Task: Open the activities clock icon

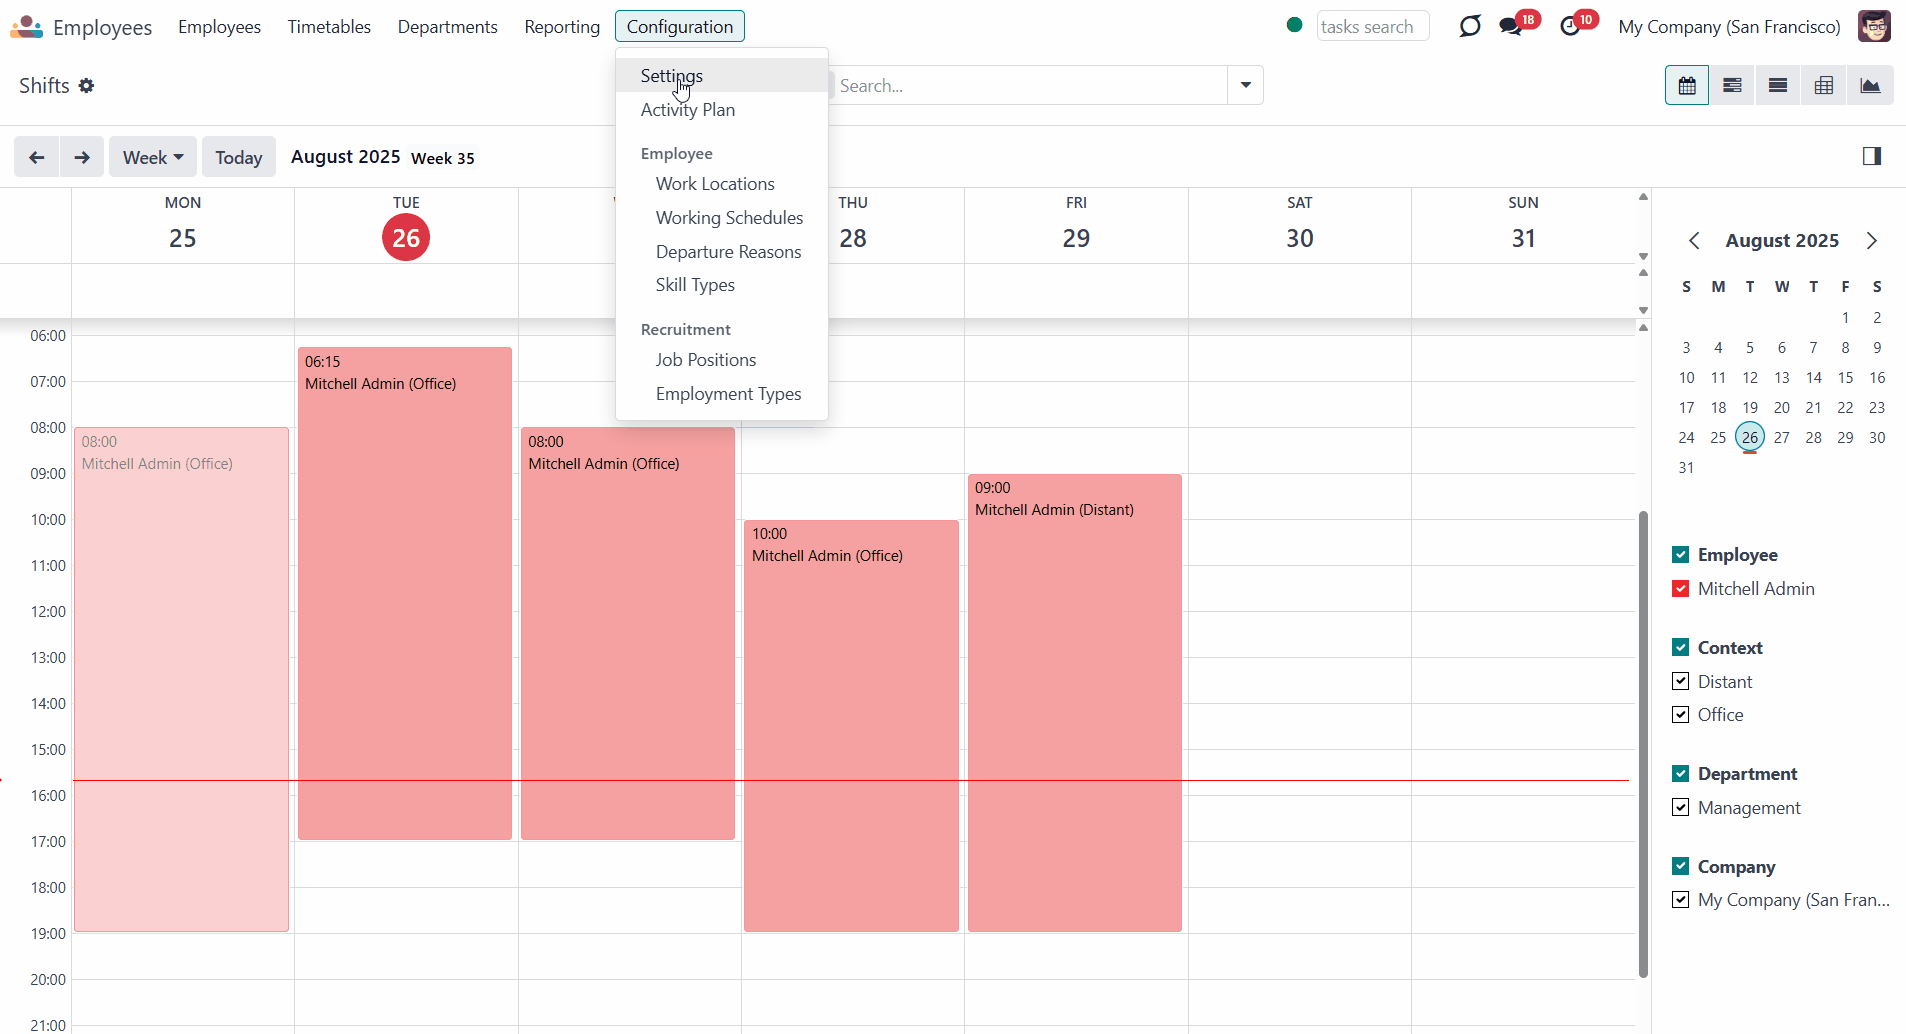Action: pos(1570,27)
